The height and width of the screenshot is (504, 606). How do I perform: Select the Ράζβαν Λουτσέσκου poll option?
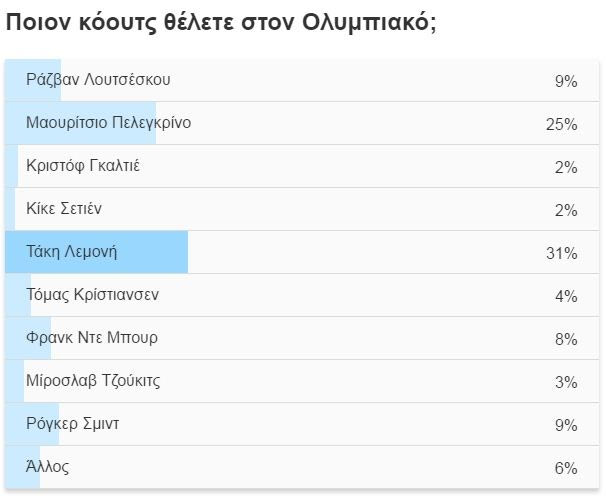click(105, 80)
